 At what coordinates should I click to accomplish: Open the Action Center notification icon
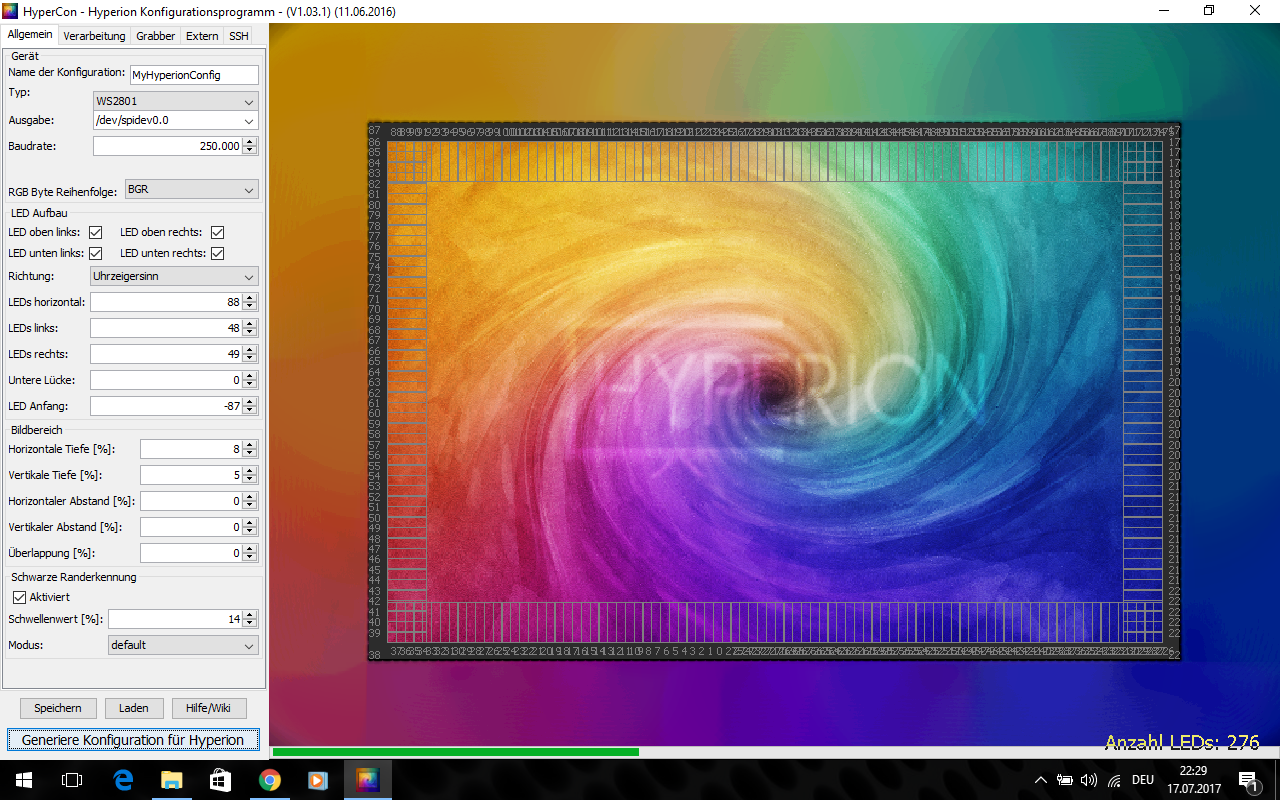[x=1247, y=780]
